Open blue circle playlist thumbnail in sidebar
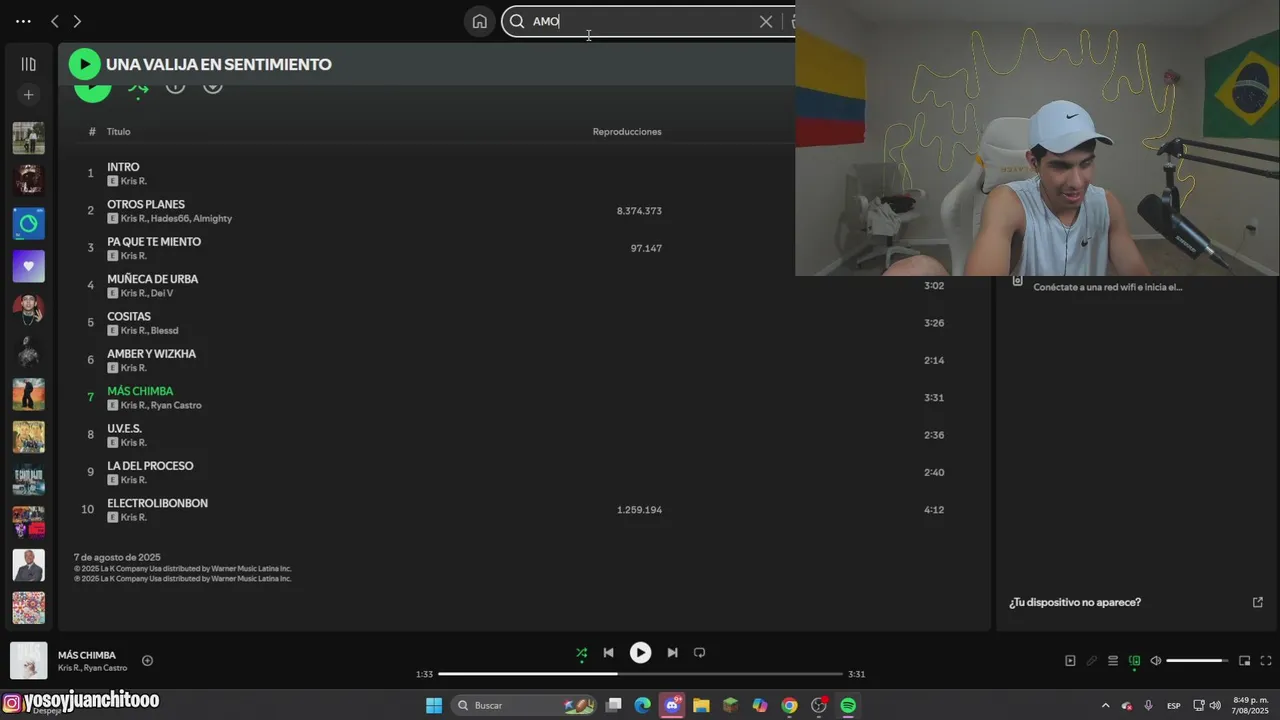The height and width of the screenshot is (720, 1280). pos(28,223)
